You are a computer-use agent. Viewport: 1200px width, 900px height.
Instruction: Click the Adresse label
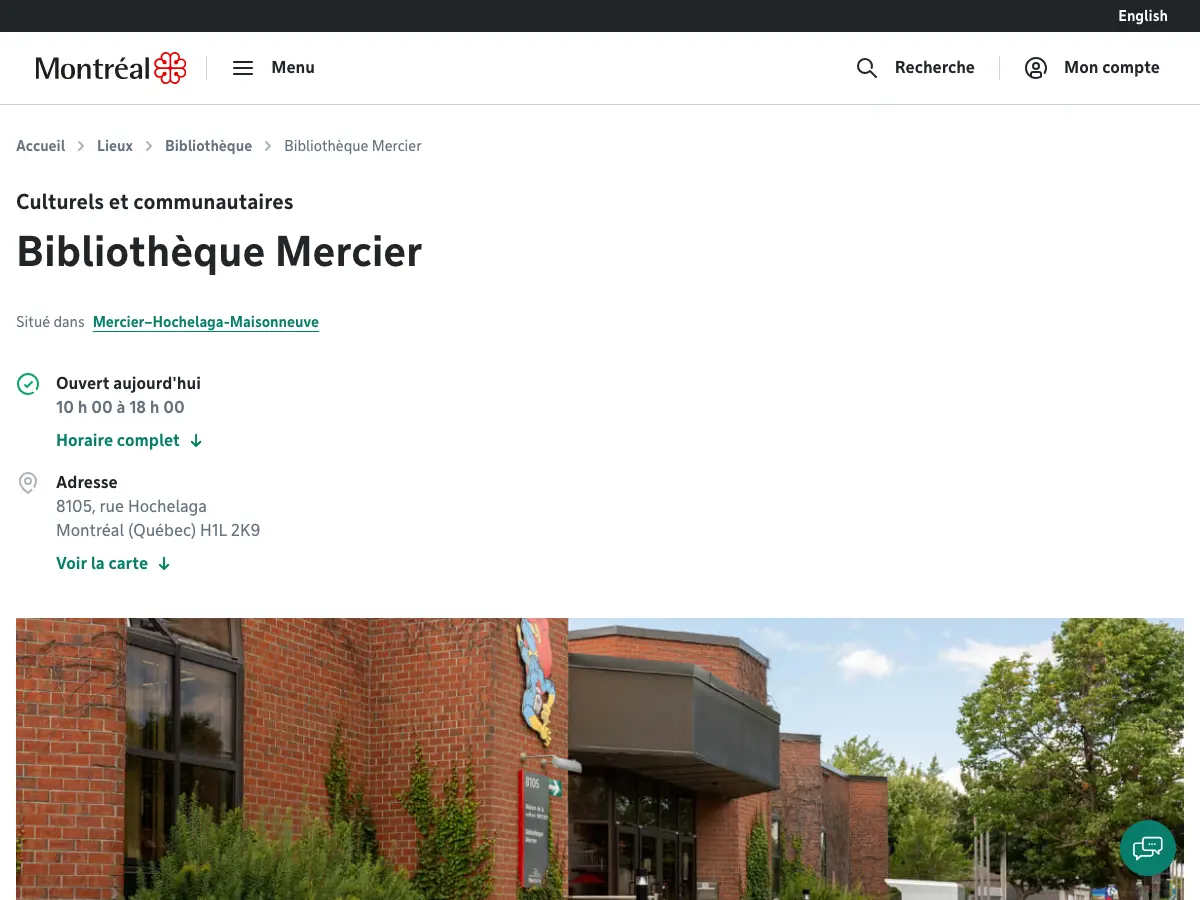(x=87, y=482)
